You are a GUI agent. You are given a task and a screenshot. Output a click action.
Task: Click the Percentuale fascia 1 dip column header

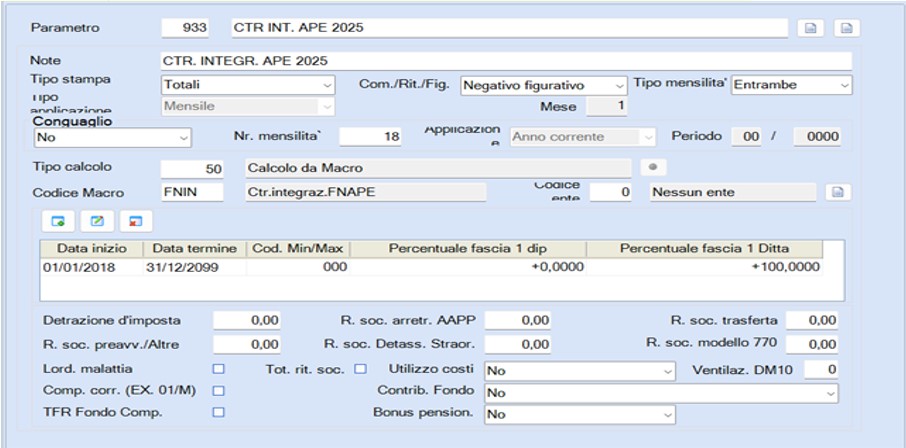click(x=468, y=249)
